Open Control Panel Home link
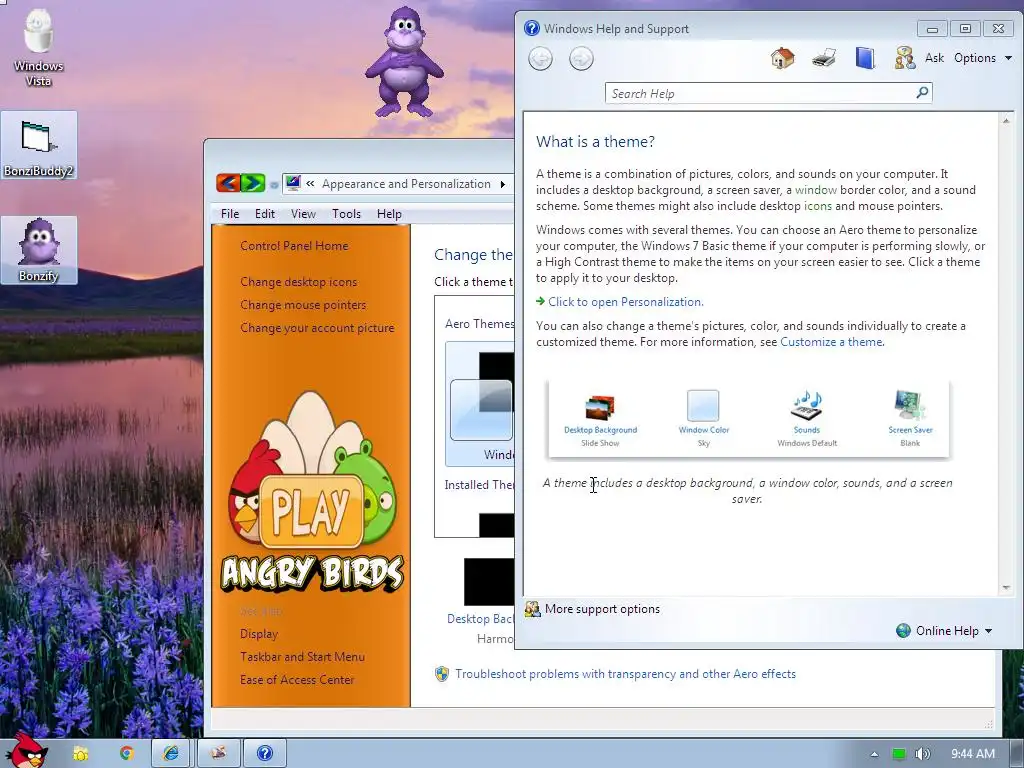This screenshot has height=768, width=1024. [x=294, y=246]
